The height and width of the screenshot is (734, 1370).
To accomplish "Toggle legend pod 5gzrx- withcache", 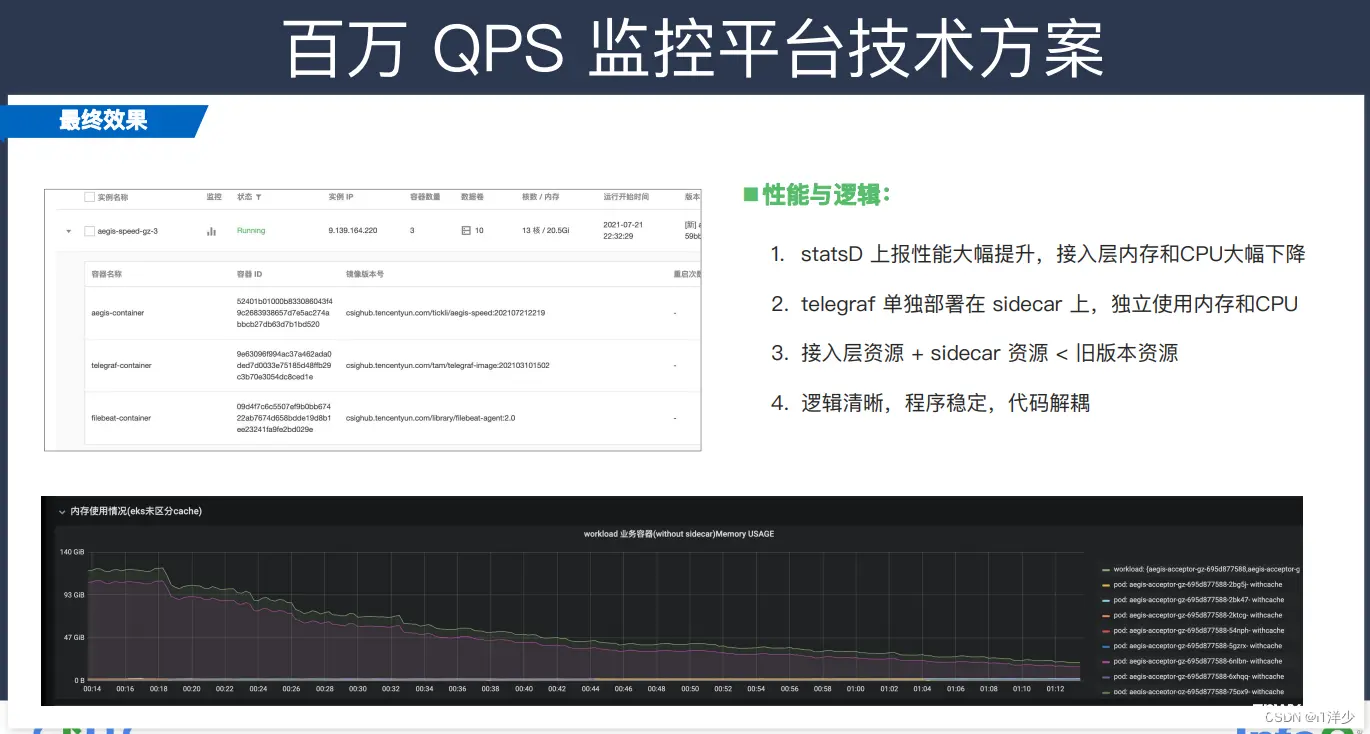I will pos(1190,646).
